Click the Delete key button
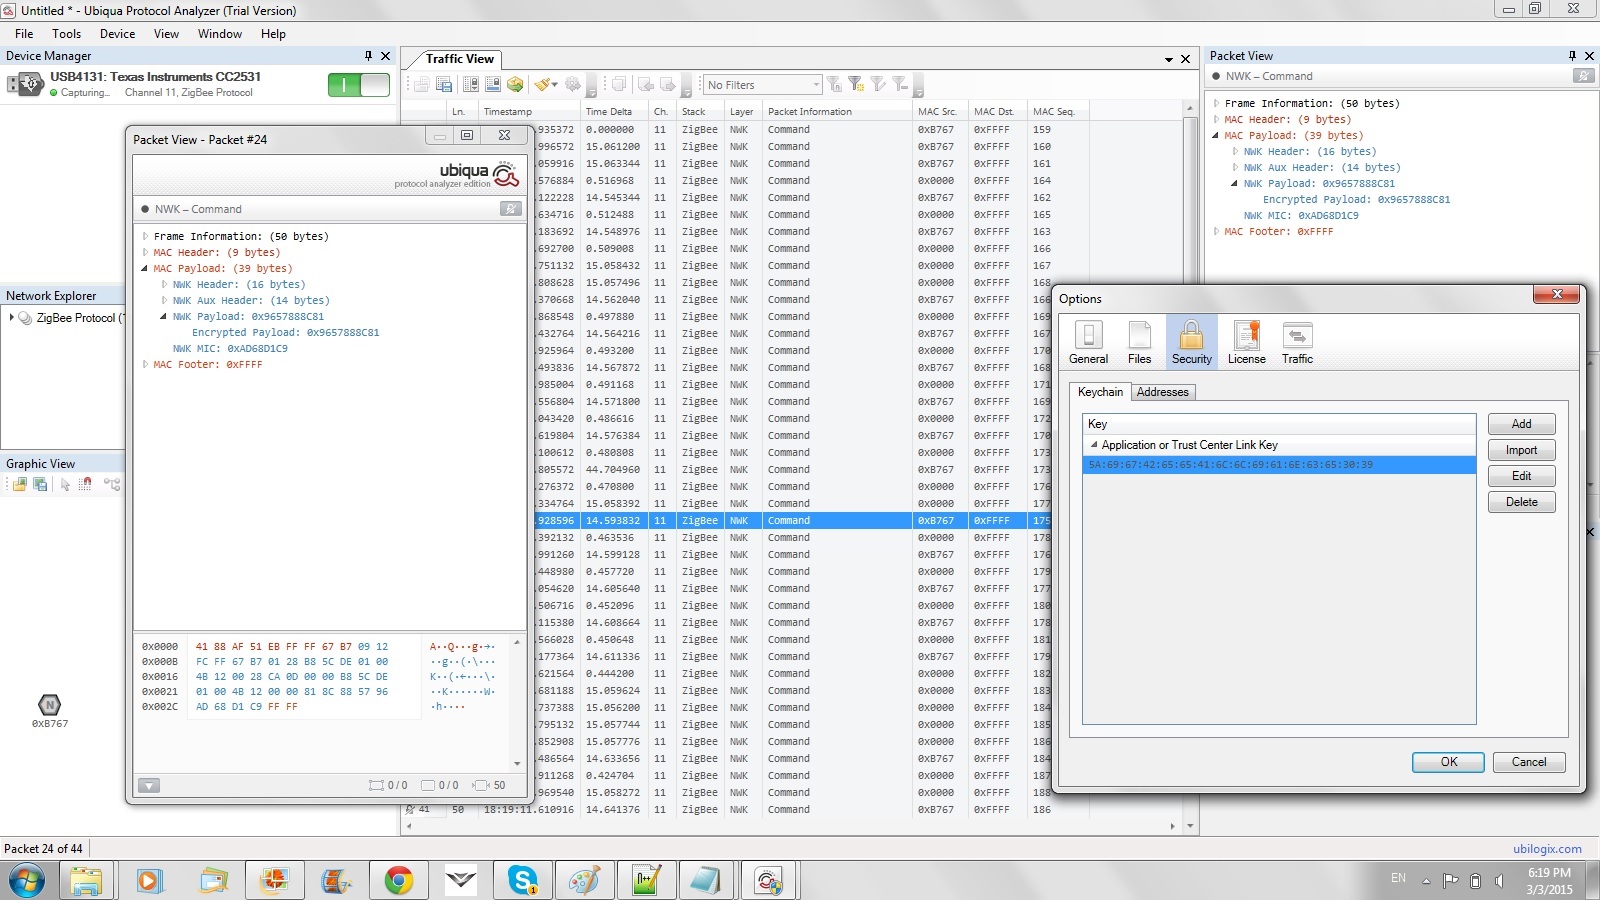The height and width of the screenshot is (900, 1600). coord(1521,502)
